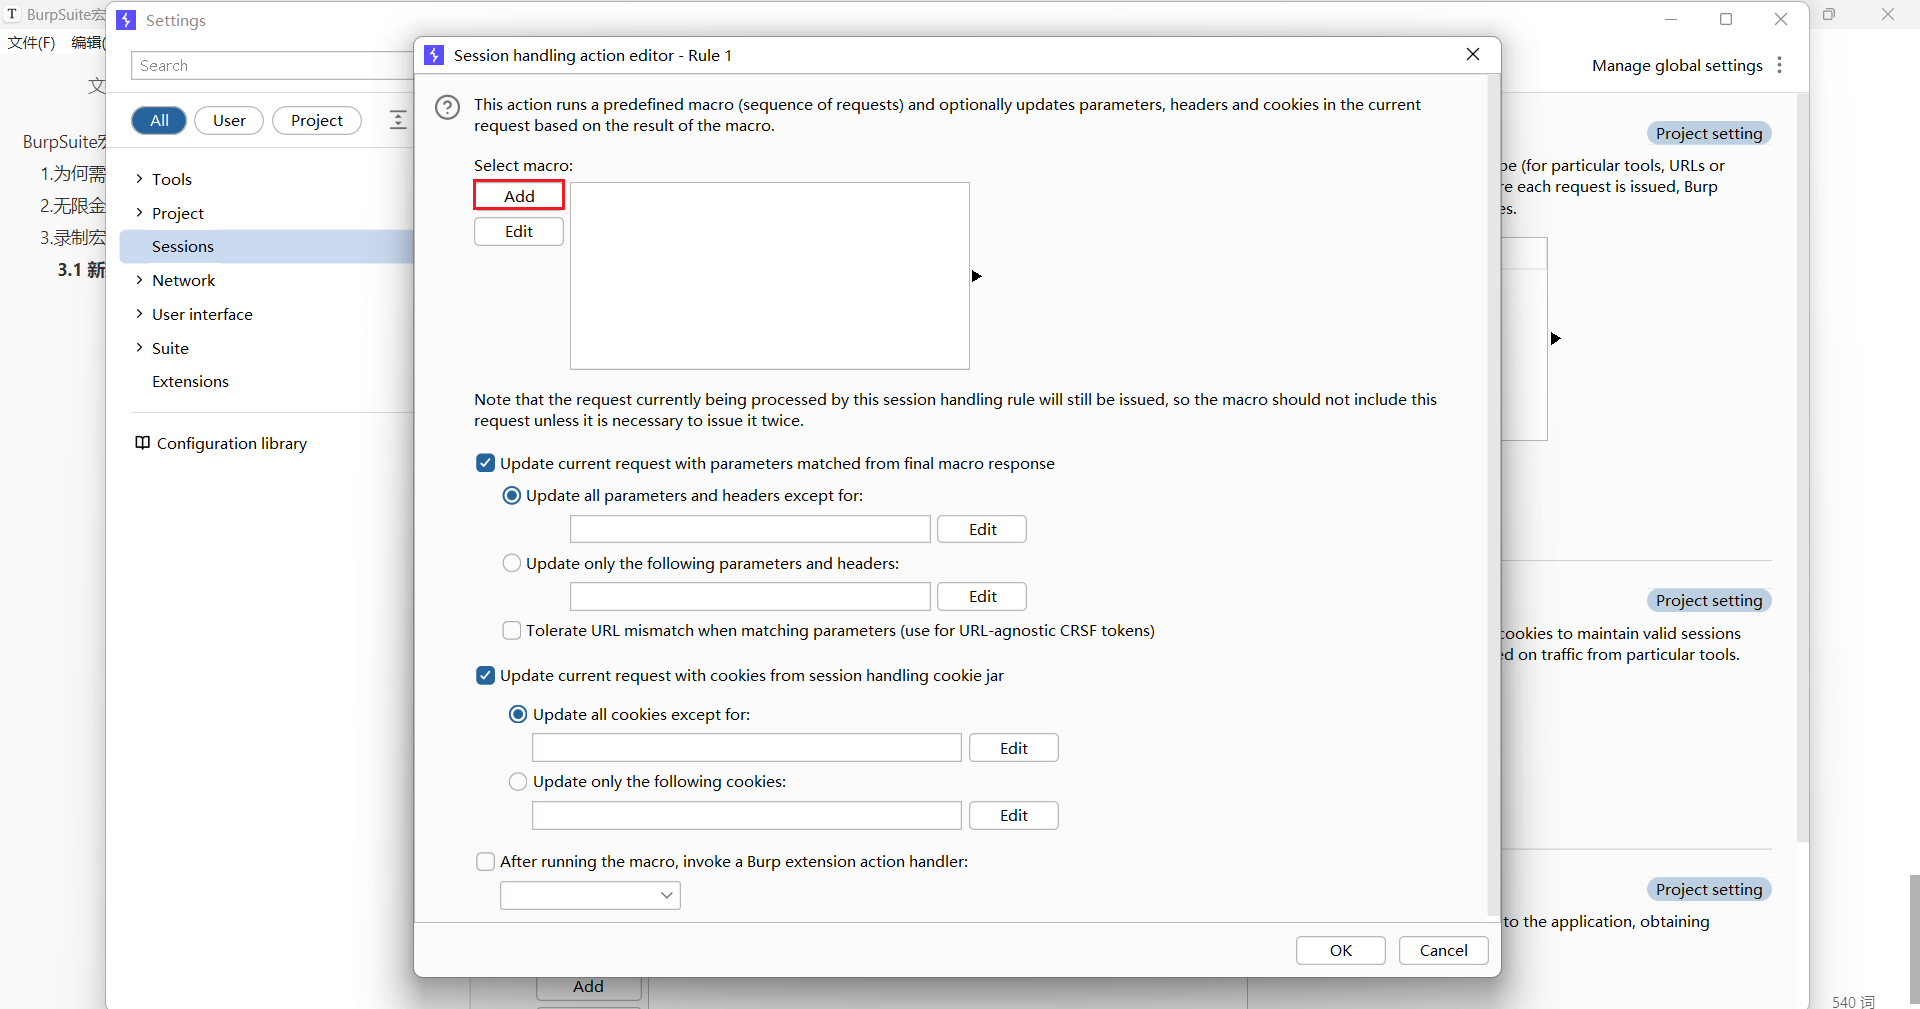1920x1009 pixels.
Task: Click the bottom Project setting badge
Action: point(1709,889)
